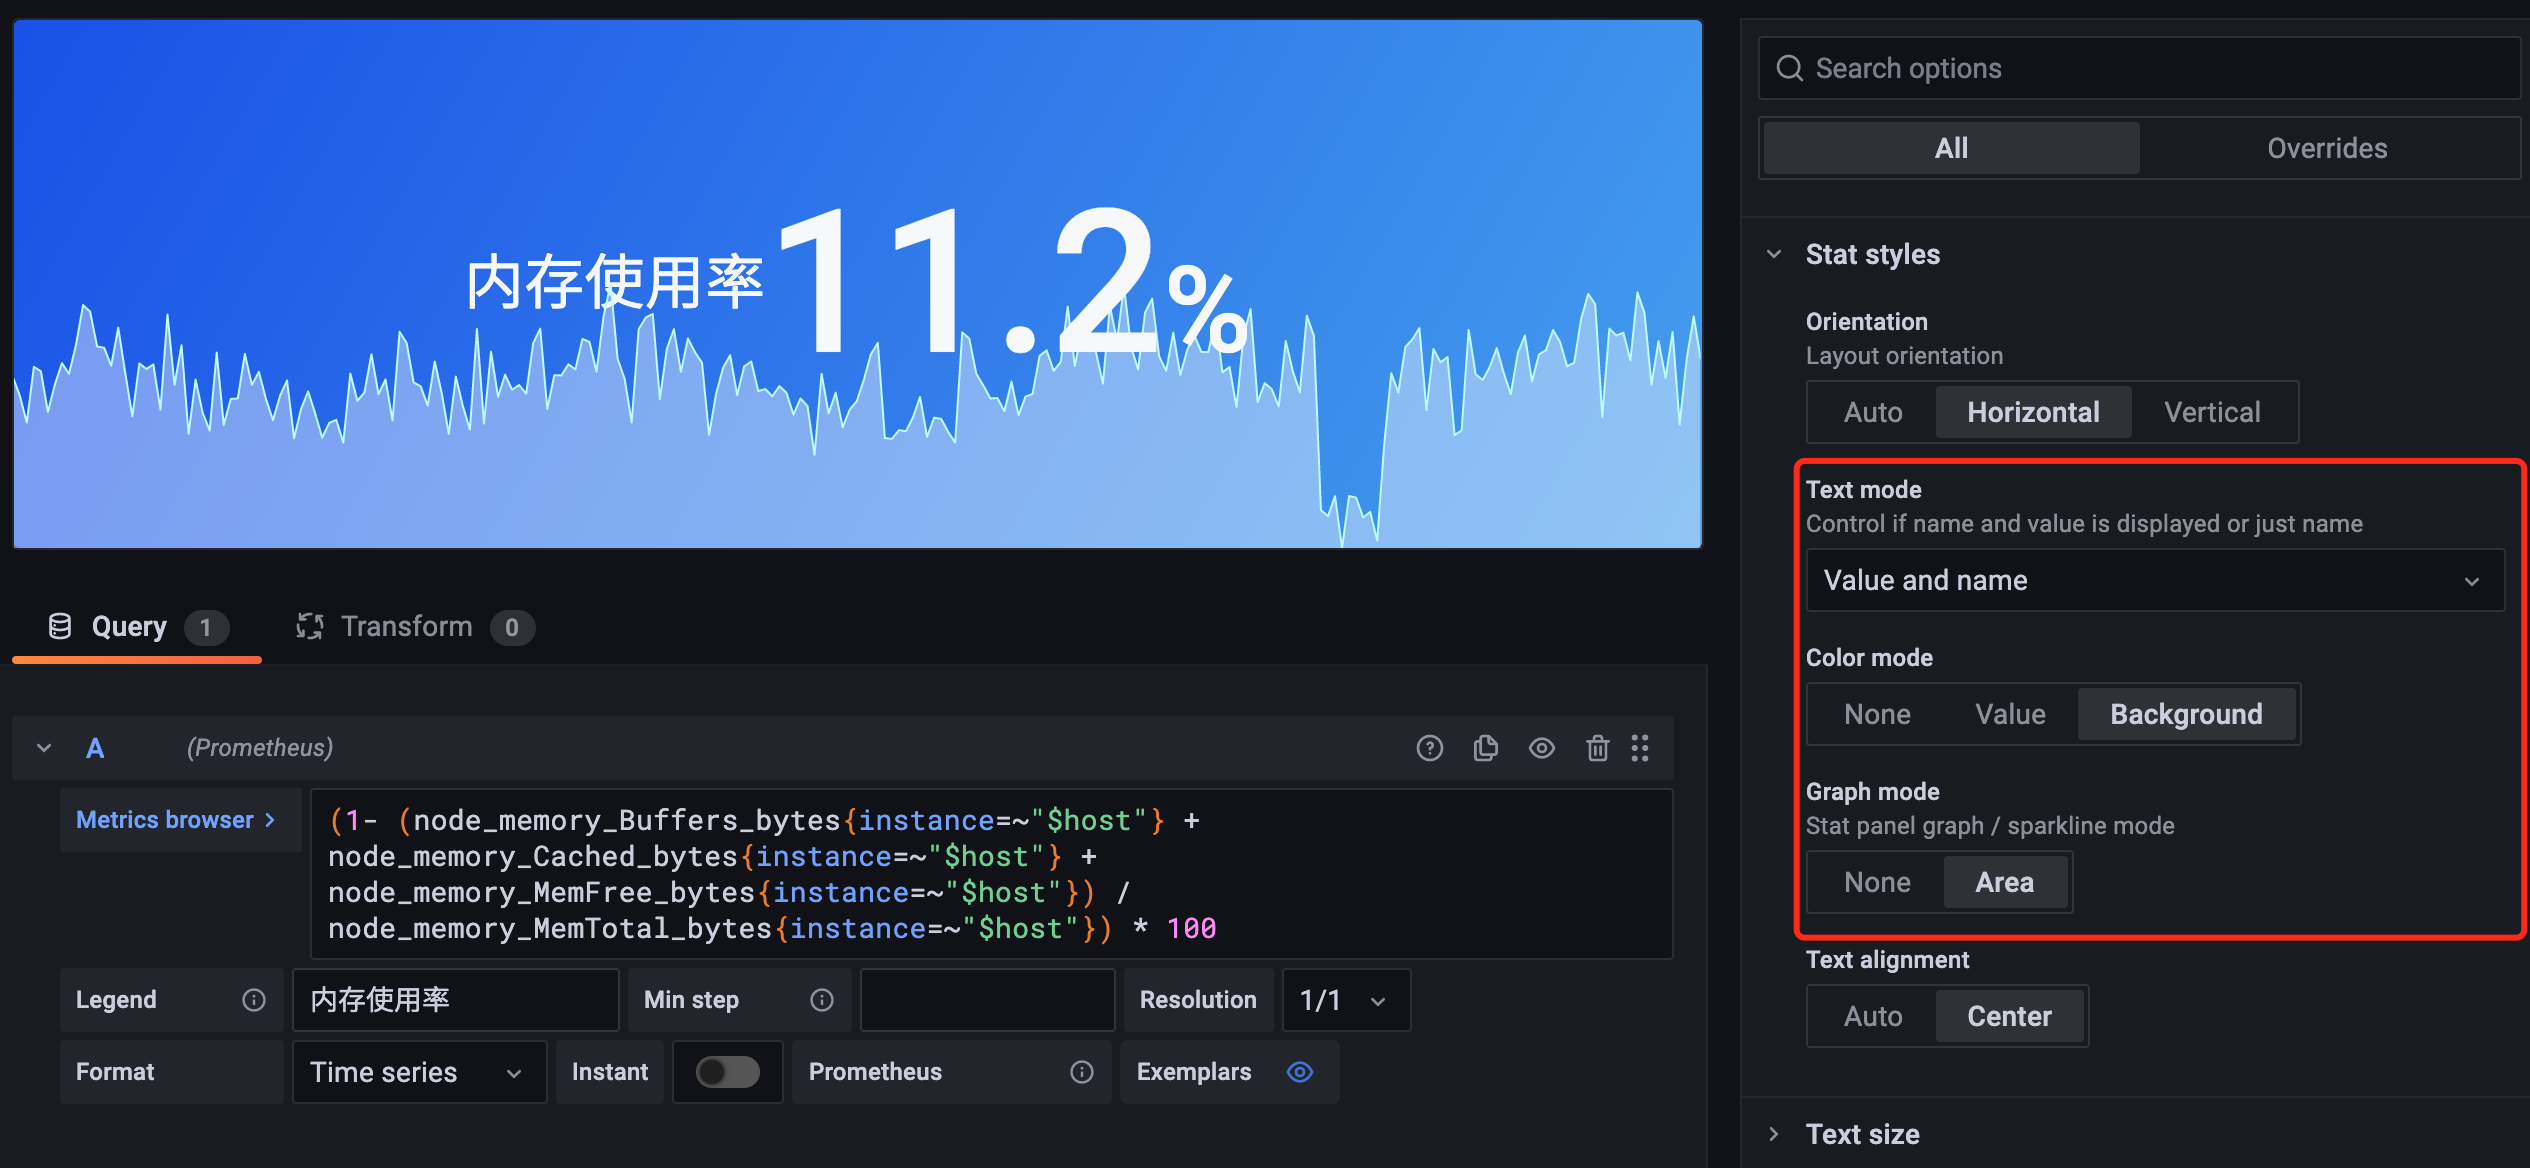Click the Legend info icon
This screenshot has width=2530, height=1168.
(x=254, y=1000)
